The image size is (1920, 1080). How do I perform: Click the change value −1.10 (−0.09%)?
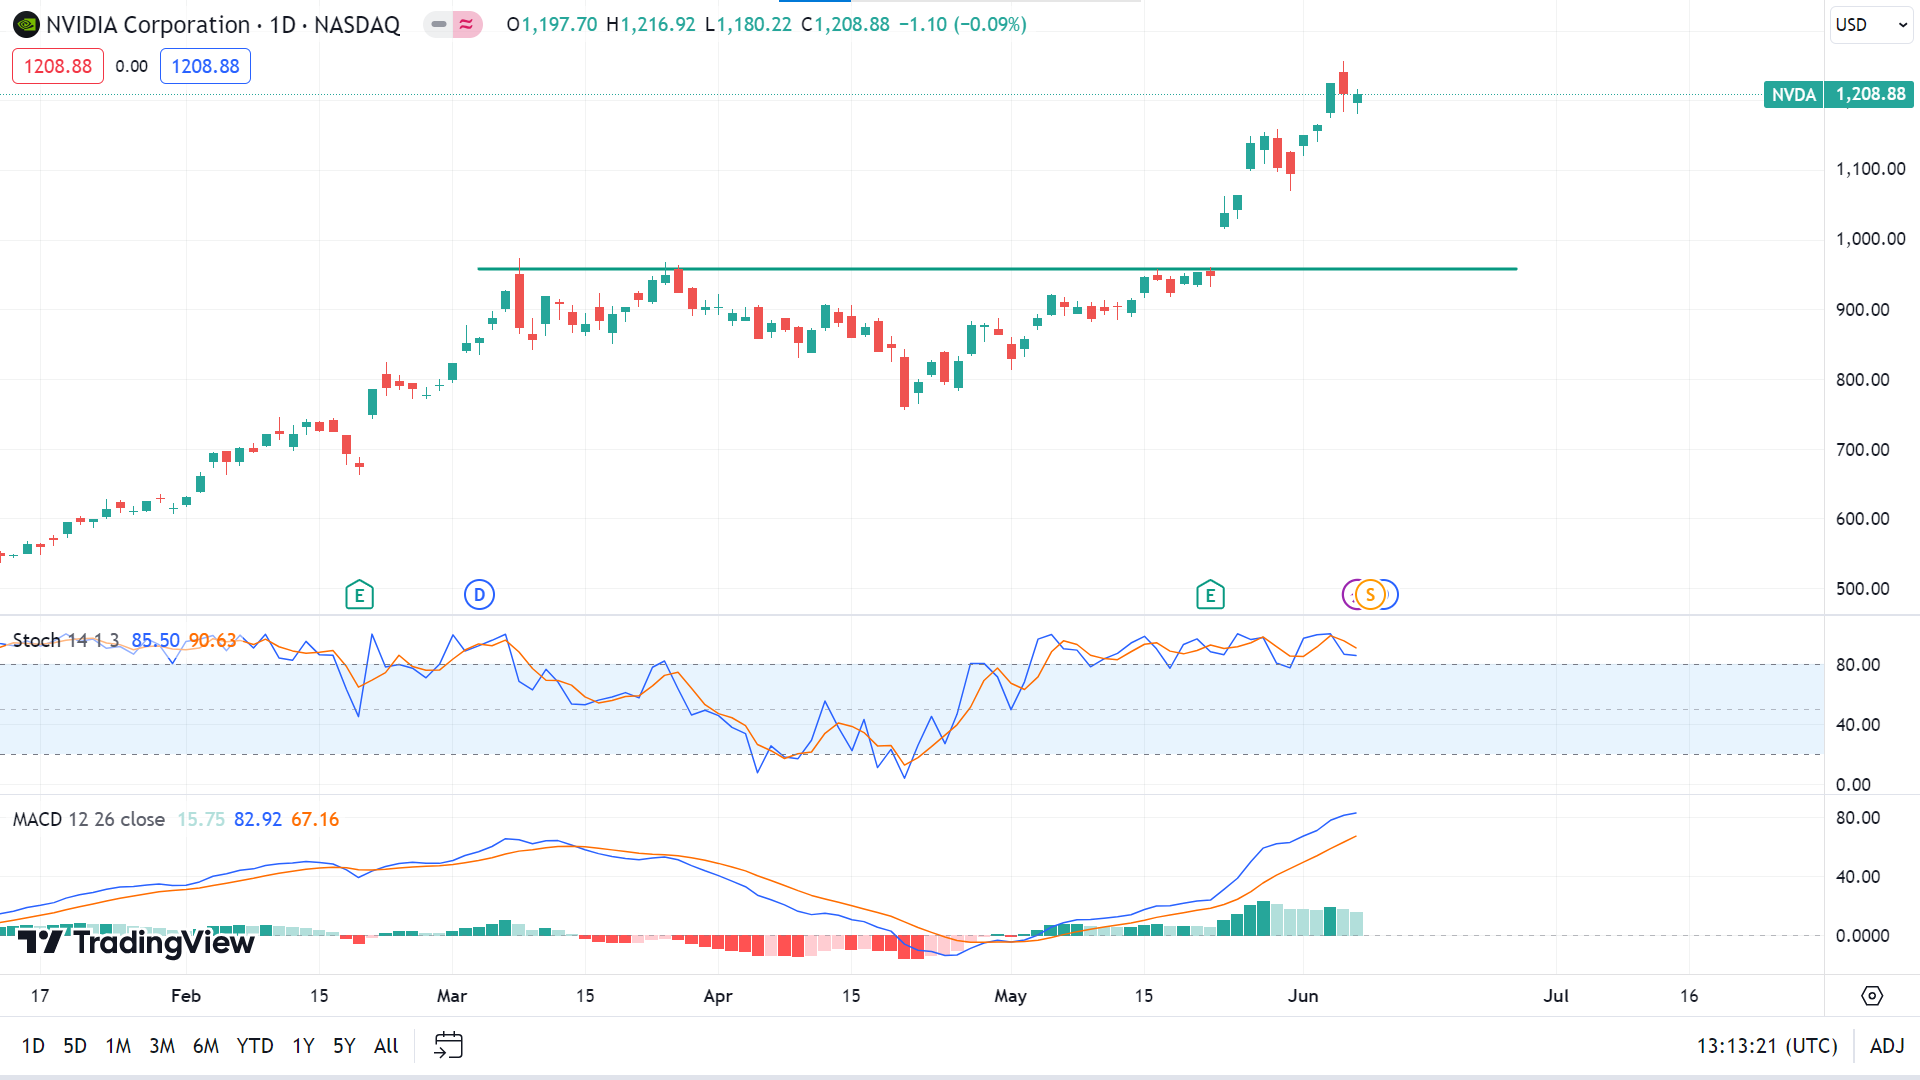click(x=962, y=24)
